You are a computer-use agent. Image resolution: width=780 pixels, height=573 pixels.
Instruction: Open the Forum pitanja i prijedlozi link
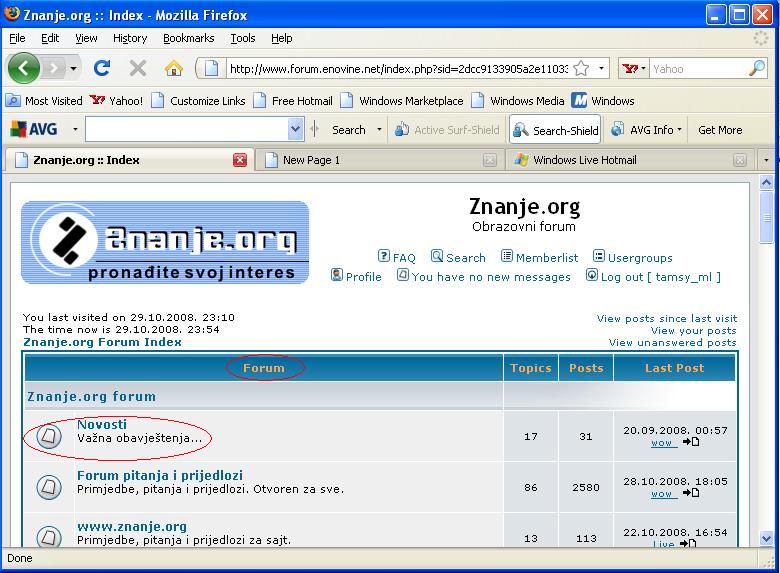pyautogui.click(x=160, y=475)
